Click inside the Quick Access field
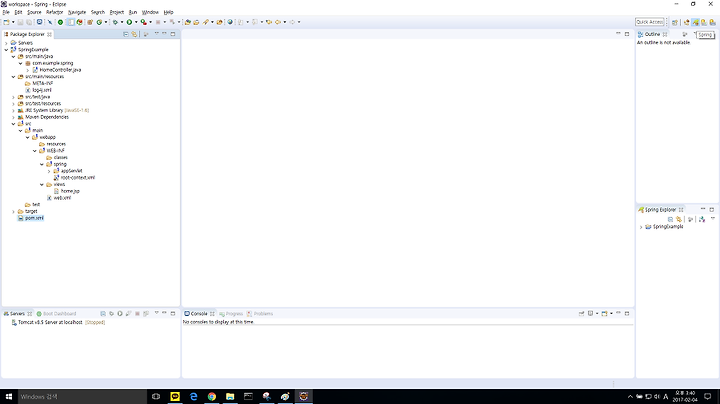Image resolution: width=720 pixels, height=404 pixels. tap(650, 22)
